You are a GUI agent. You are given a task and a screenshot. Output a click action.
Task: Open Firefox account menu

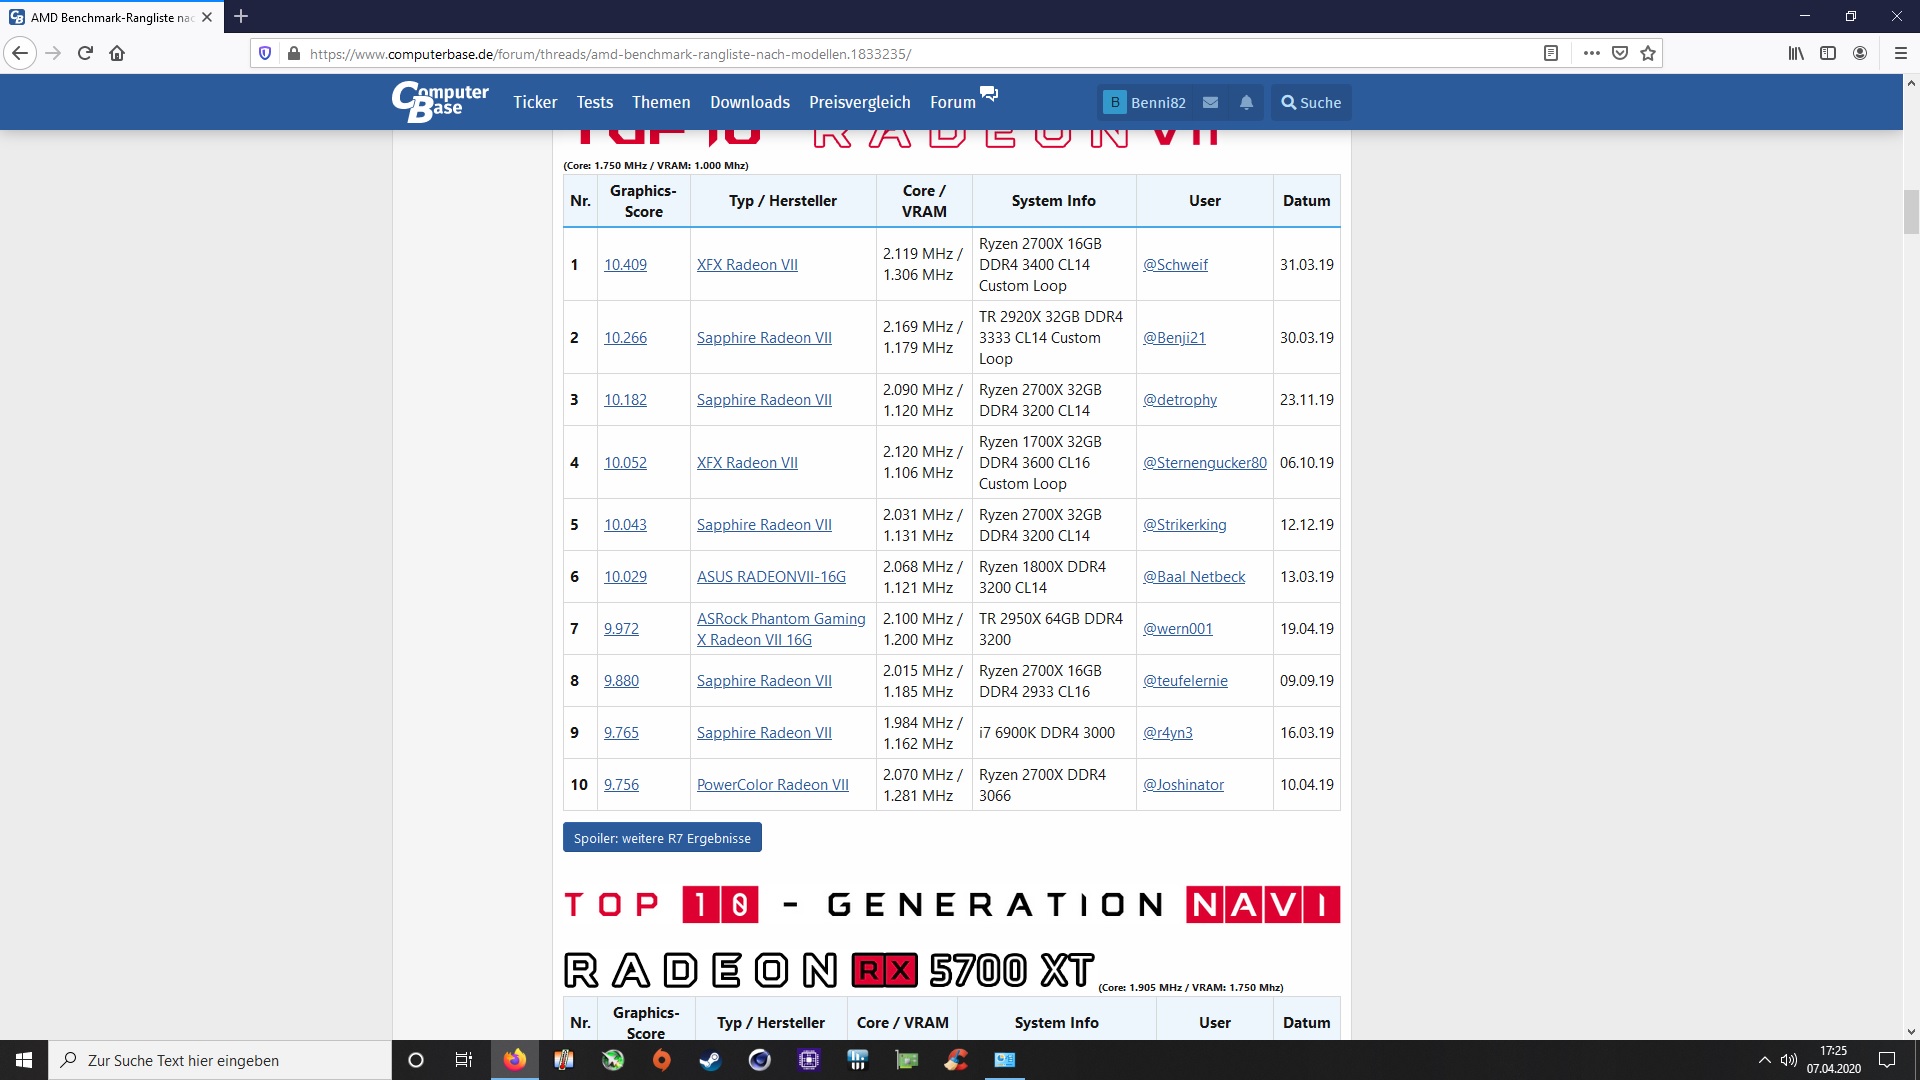[1860, 54]
